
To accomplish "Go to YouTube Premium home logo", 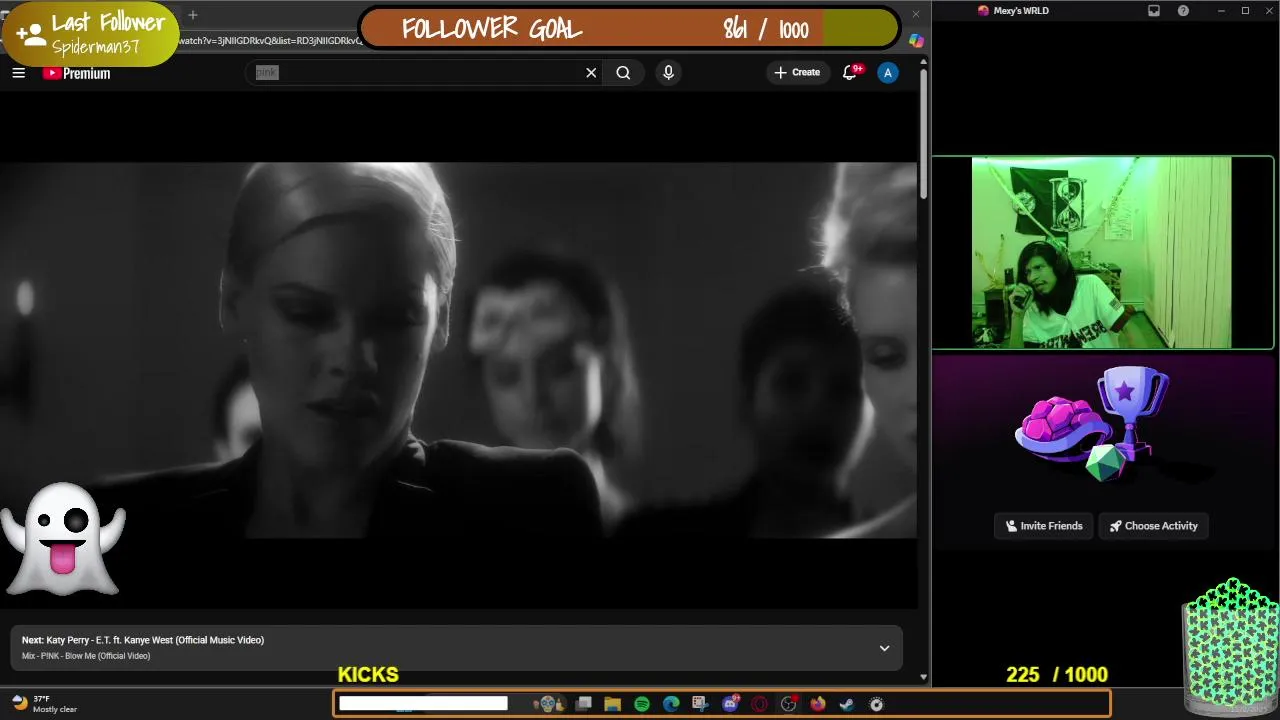I will (x=77, y=73).
